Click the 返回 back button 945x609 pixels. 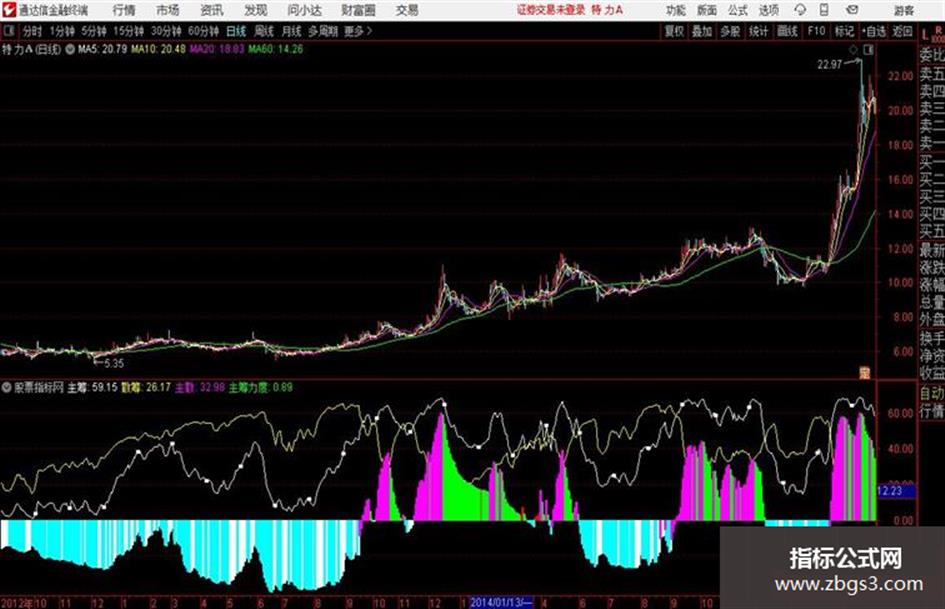click(902, 31)
